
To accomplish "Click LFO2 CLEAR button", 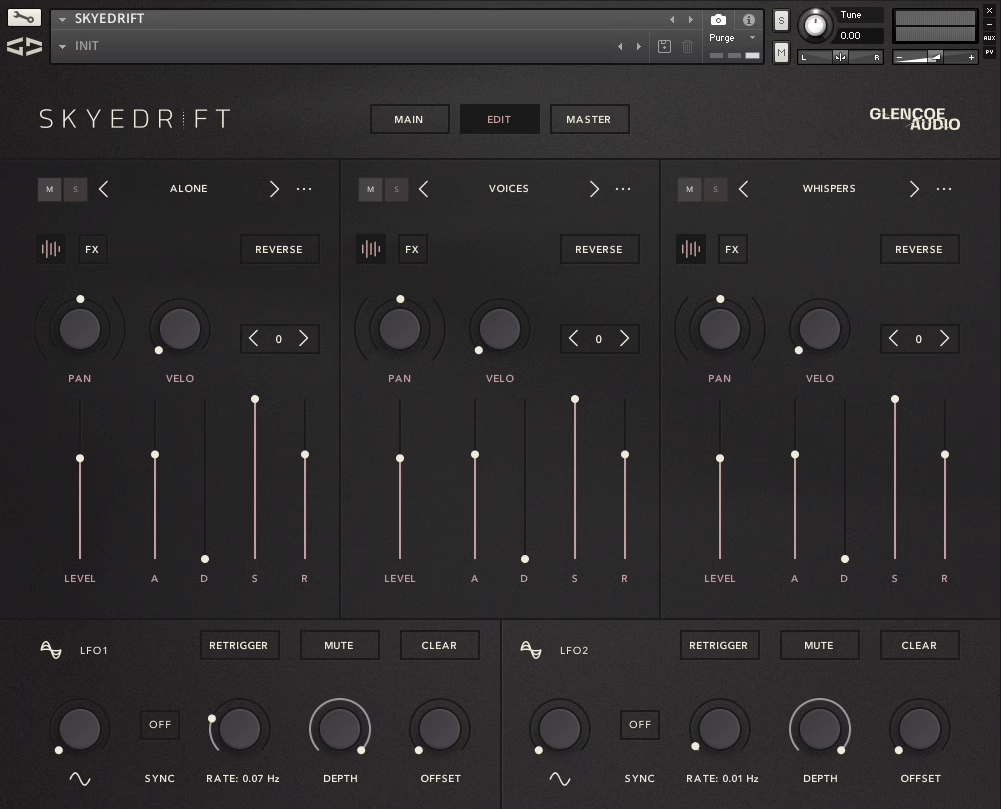I will [919, 646].
